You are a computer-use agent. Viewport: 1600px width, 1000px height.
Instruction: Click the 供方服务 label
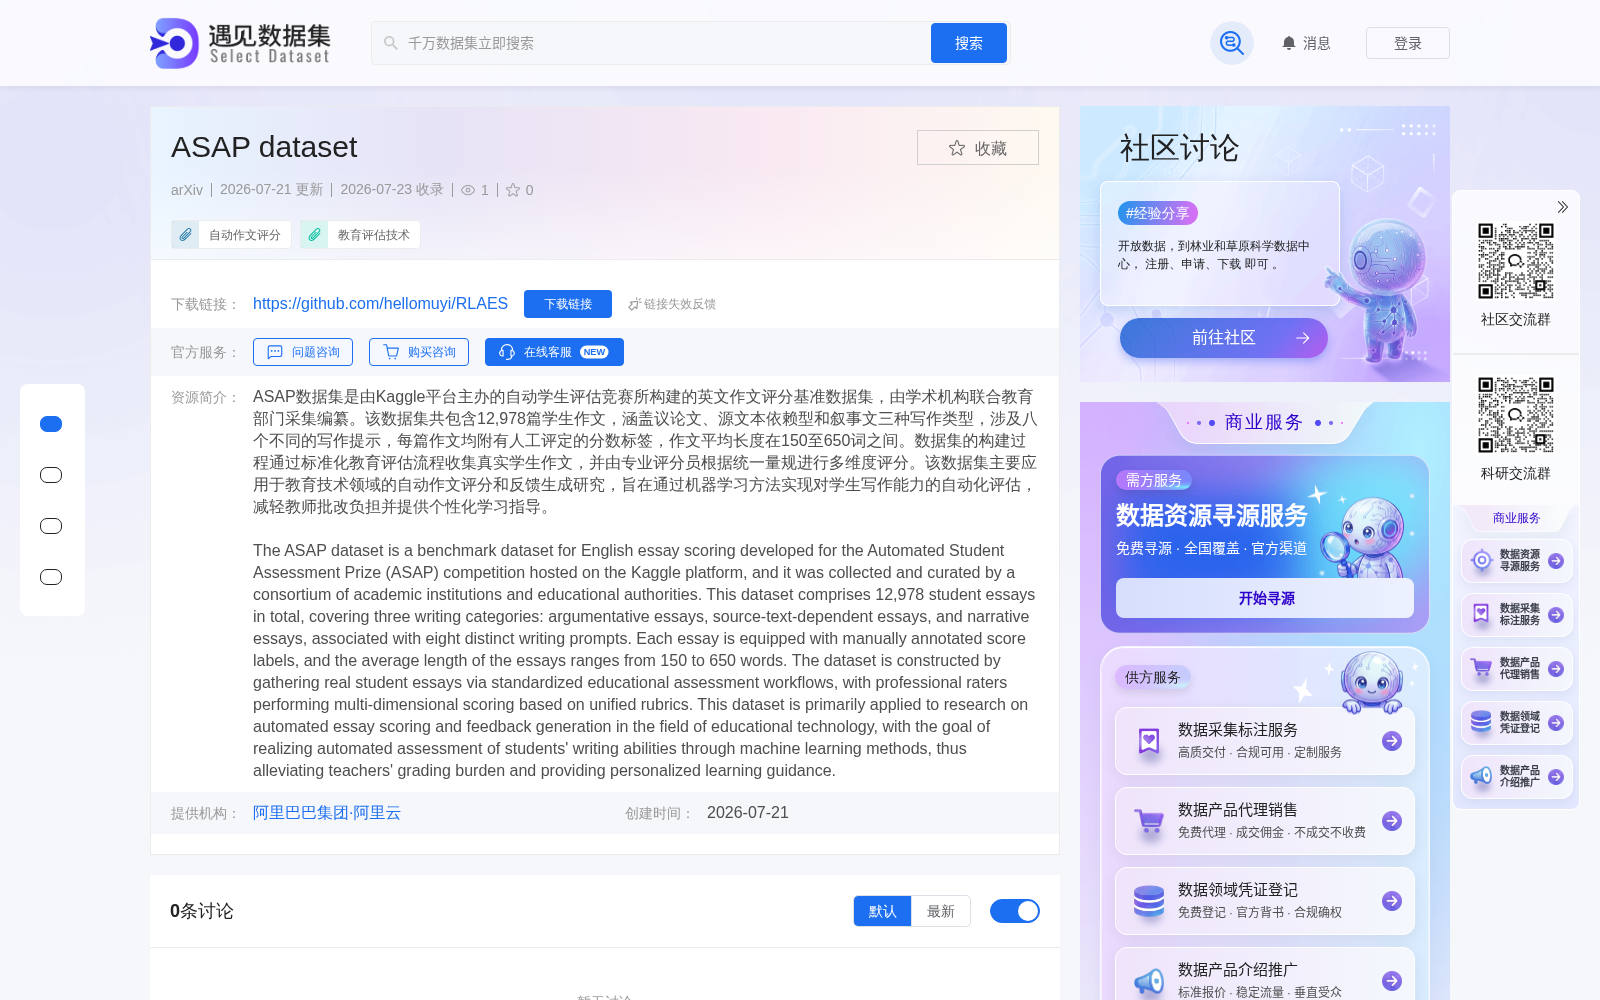[x=1152, y=677]
